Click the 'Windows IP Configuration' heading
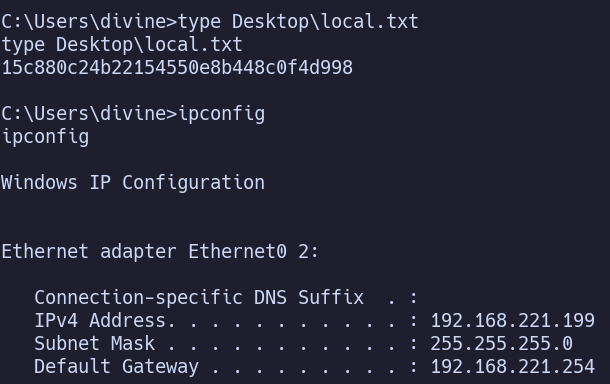 click(x=133, y=182)
